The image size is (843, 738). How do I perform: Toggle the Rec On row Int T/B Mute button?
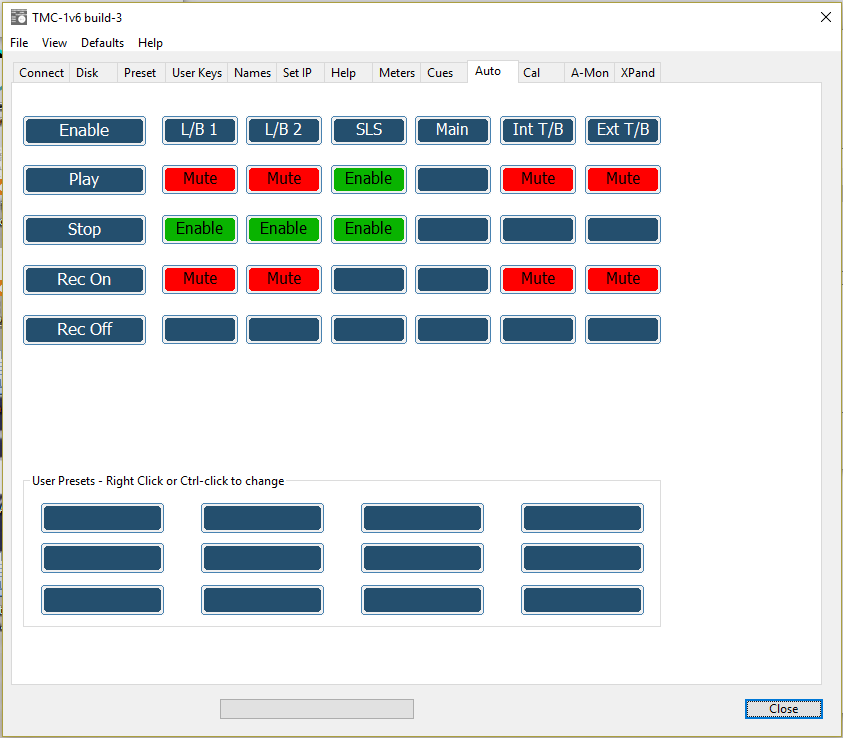pyautogui.click(x=538, y=279)
